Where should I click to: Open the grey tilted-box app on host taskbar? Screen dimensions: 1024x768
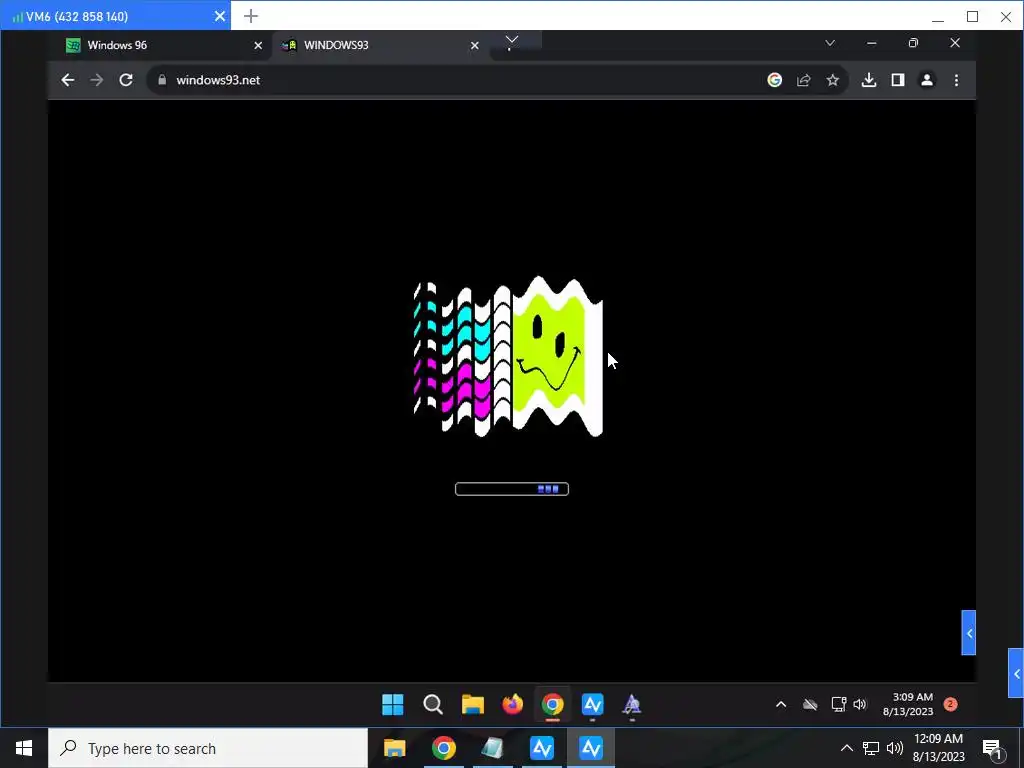492,748
